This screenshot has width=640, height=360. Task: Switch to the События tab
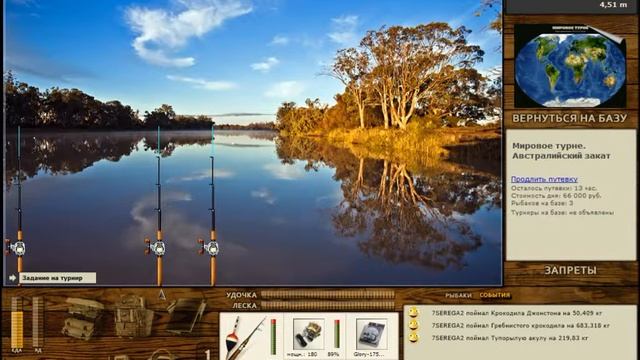point(495,295)
